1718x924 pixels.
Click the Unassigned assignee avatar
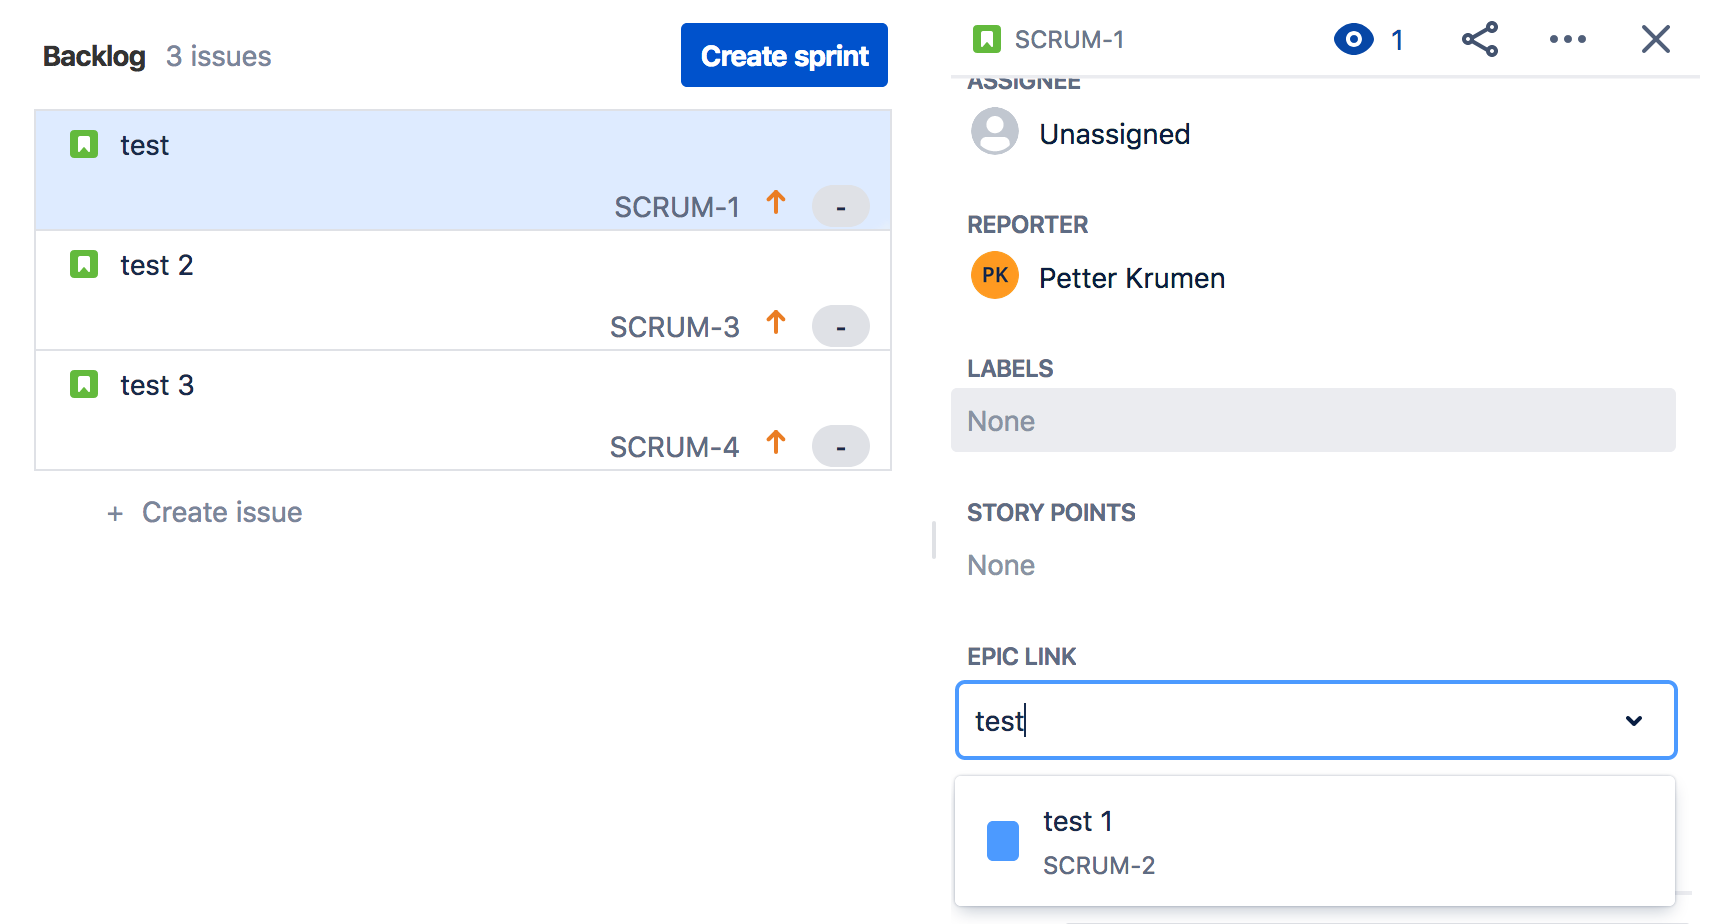994,131
